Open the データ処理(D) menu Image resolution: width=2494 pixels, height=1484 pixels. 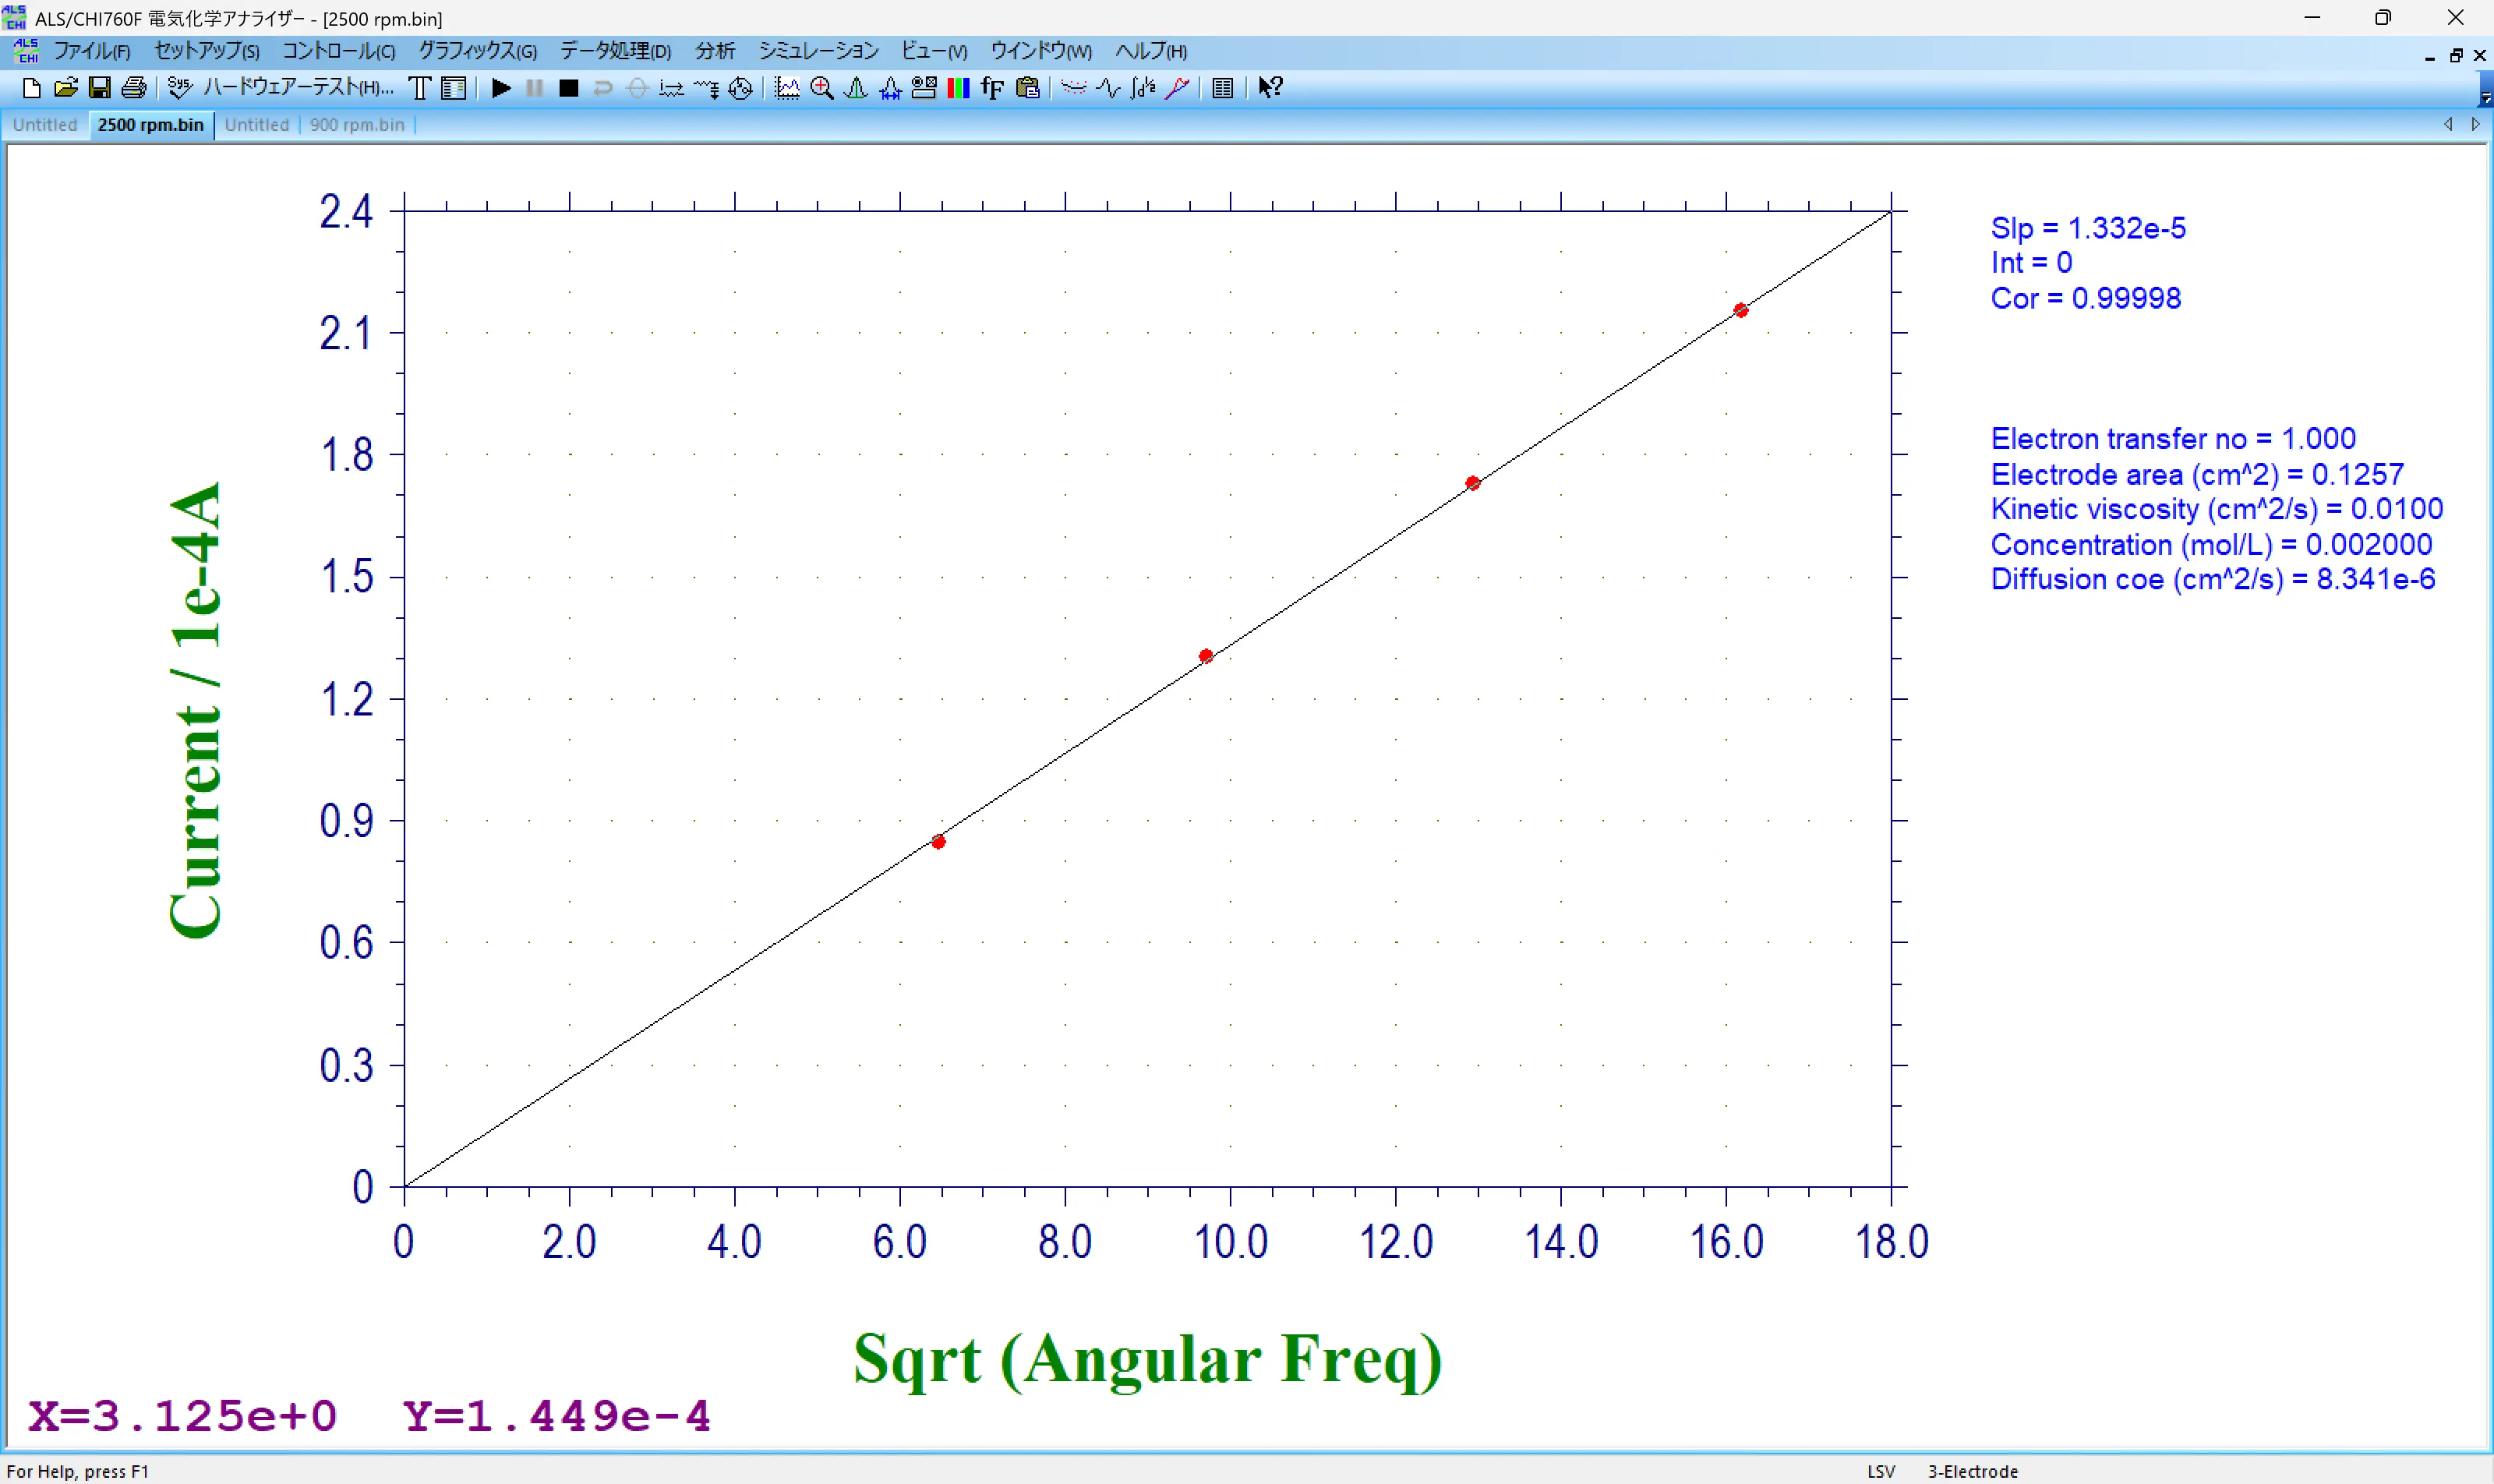(615, 51)
